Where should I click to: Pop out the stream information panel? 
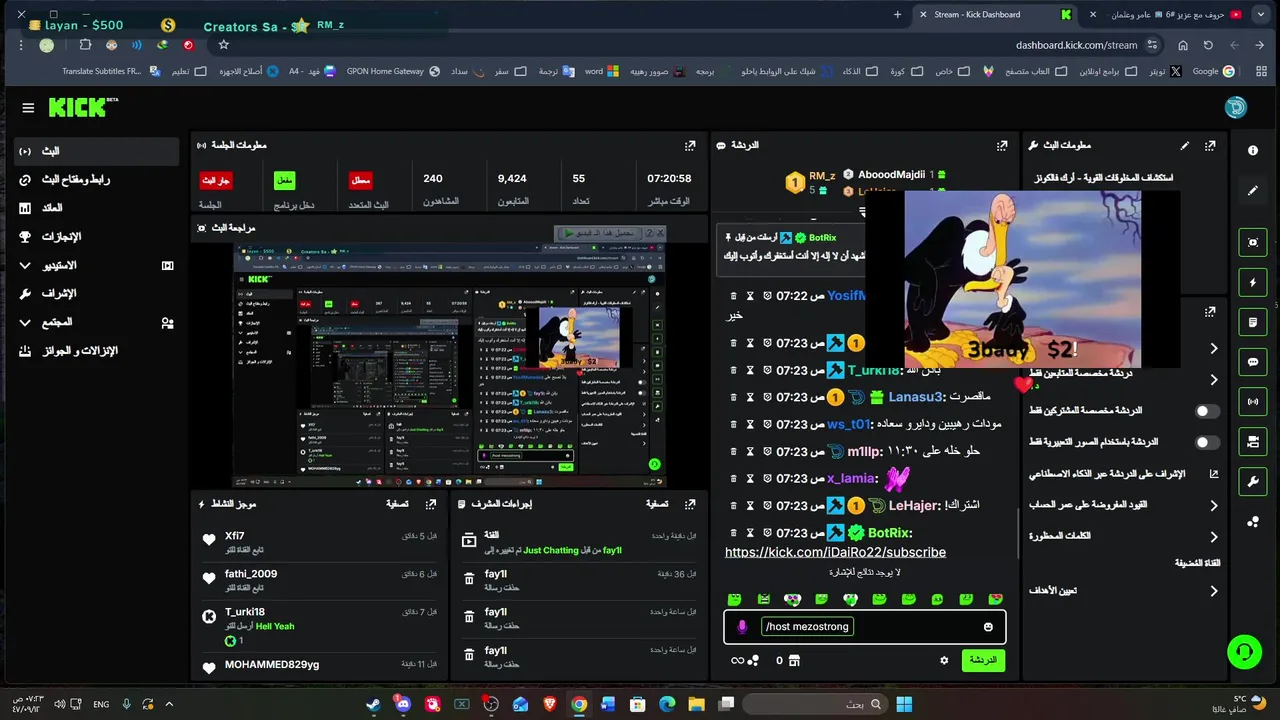tap(1210, 145)
